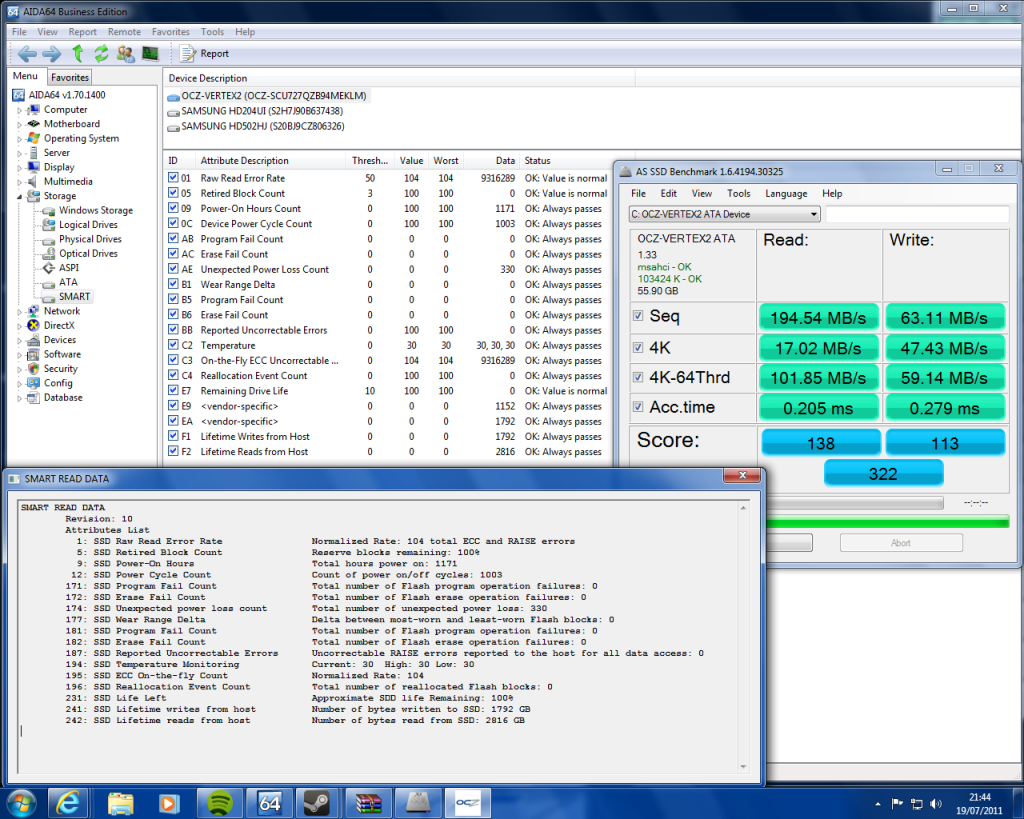Open the Report toolbar button

click(x=204, y=54)
